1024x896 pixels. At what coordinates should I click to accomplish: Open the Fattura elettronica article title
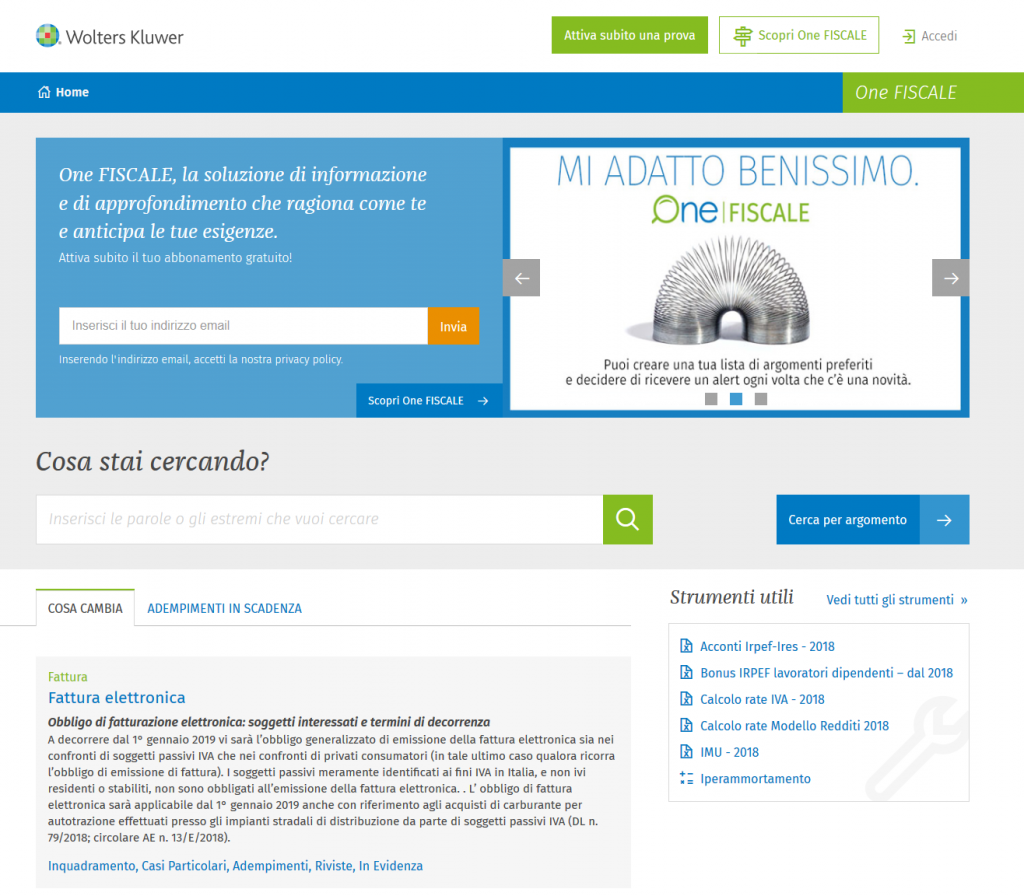click(x=117, y=697)
